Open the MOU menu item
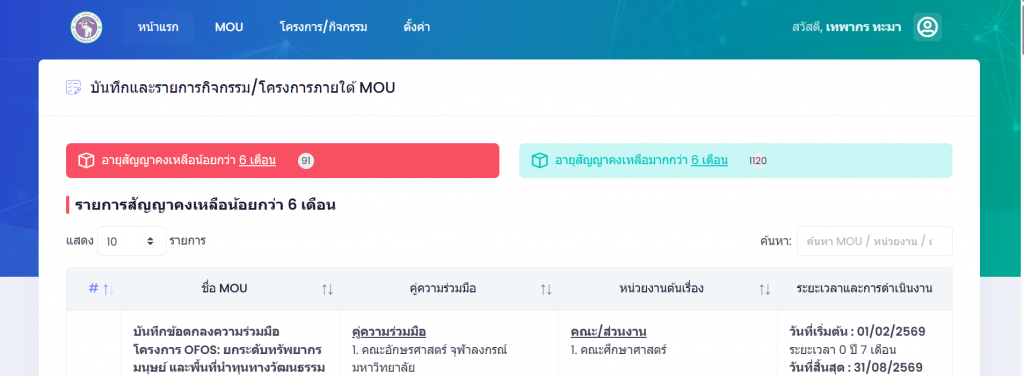The height and width of the screenshot is (376, 1024). click(x=229, y=27)
